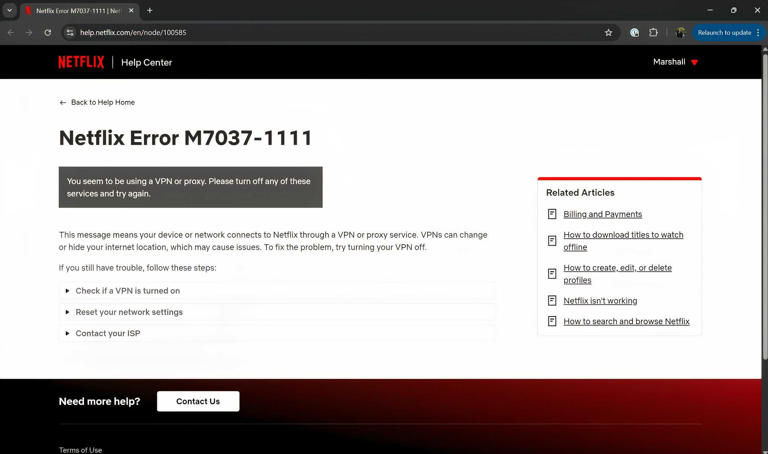Image resolution: width=768 pixels, height=454 pixels.
Task: Close the Netflix Error tab
Action: click(131, 10)
